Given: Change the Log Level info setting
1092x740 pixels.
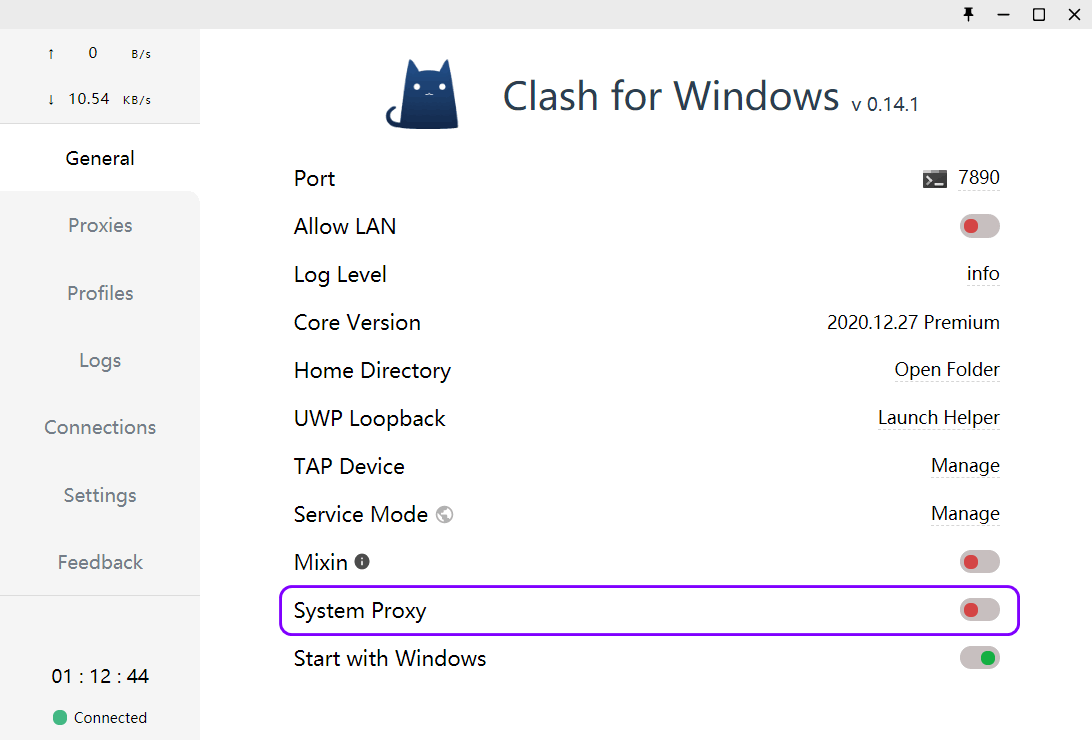Looking at the screenshot, I should point(983,274).
